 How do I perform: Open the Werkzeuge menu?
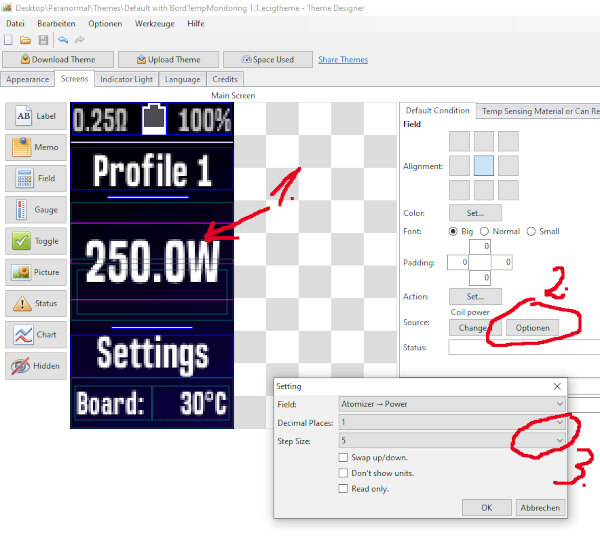[155, 22]
